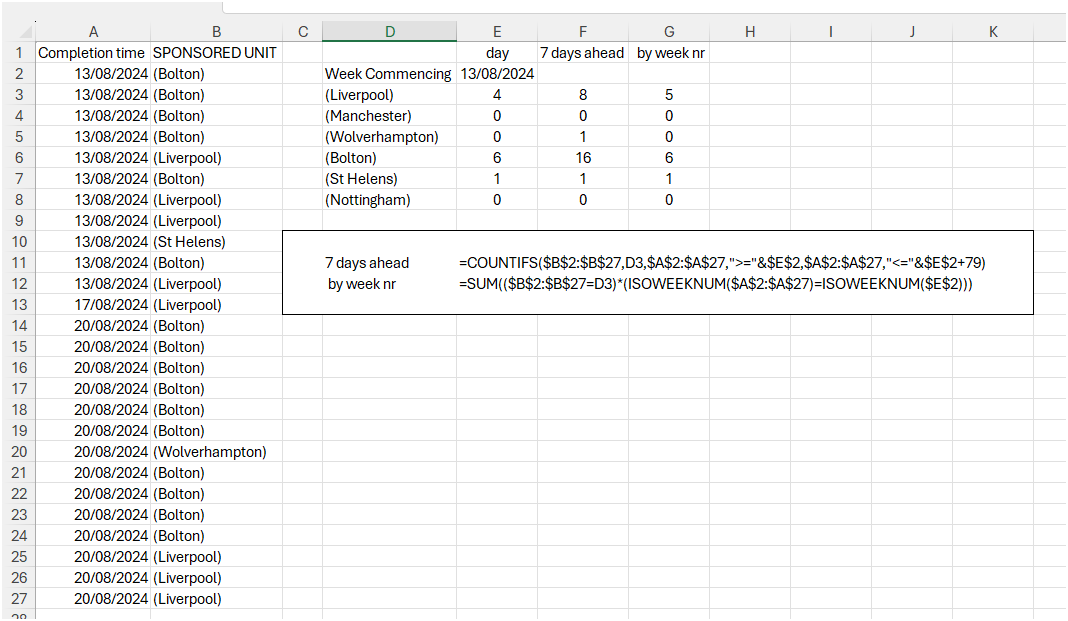Select cell E2 with date 13/08/2024
This screenshot has width=1068, height=621.
pyautogui.click(x=497, y=74)
